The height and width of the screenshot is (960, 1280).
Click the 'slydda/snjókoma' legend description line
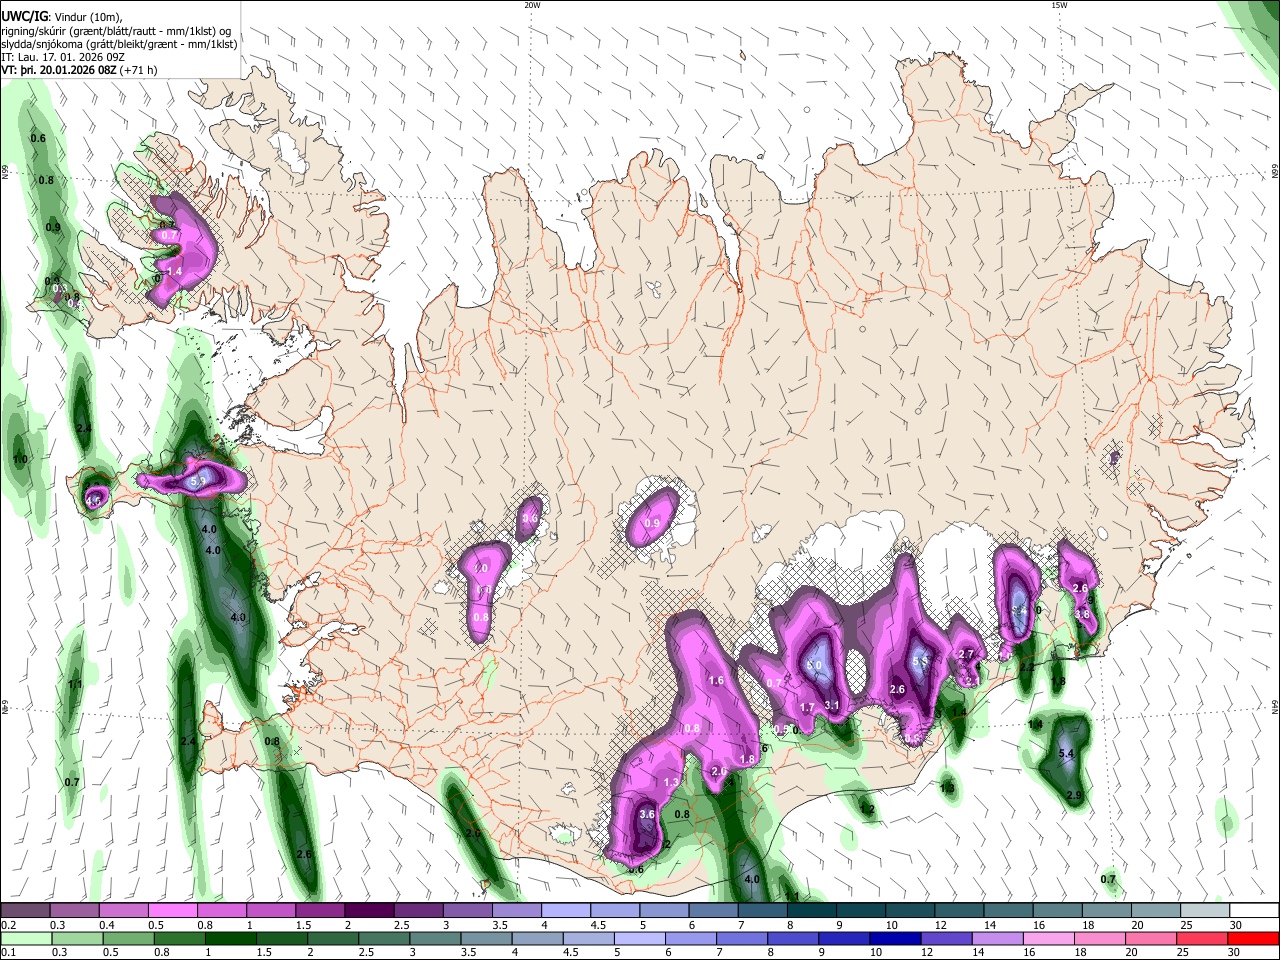(120, 44)
